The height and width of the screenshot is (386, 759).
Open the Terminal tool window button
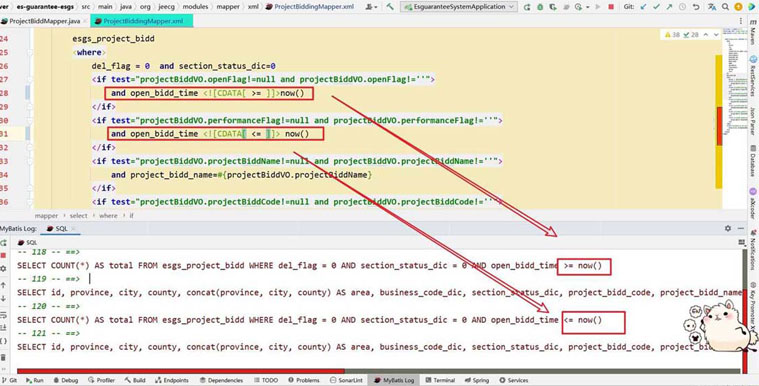(x=440, y=380)
